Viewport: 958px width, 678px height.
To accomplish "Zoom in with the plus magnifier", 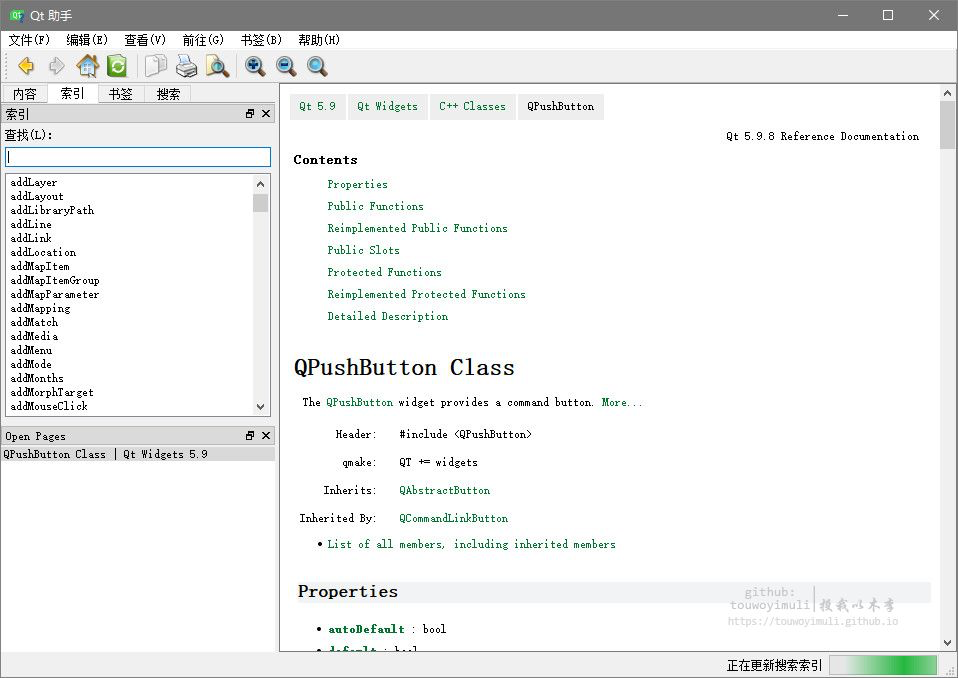I will coord(255,66).
